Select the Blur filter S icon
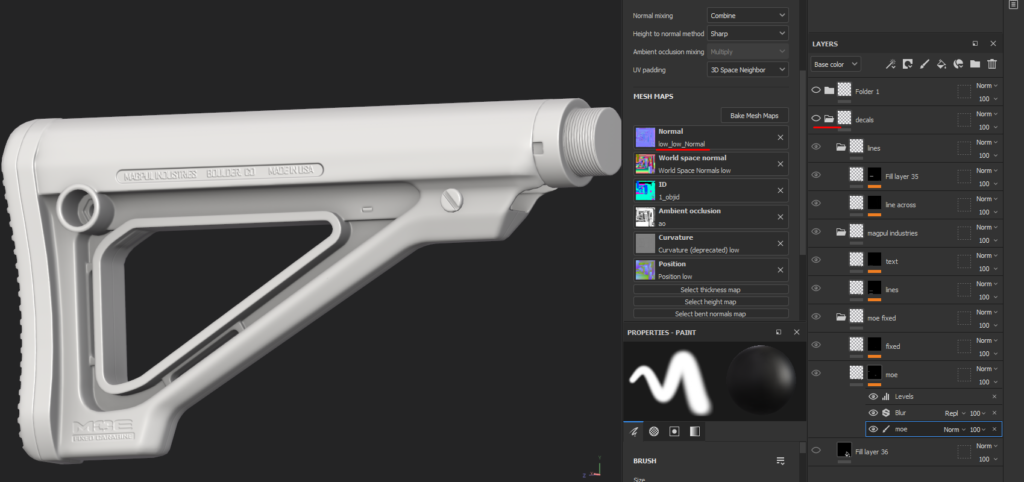Screen dimensions: 1024x482 coord(886,413)
